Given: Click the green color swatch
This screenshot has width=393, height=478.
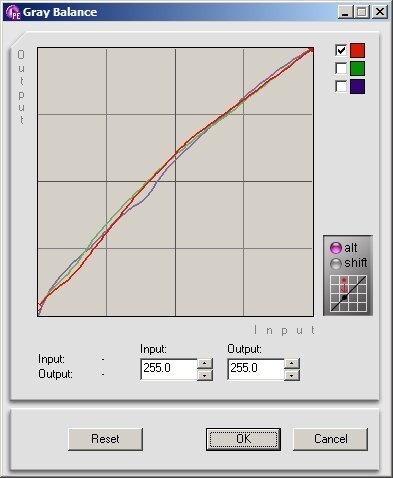Looking at the screenshot, I should 357,68.
